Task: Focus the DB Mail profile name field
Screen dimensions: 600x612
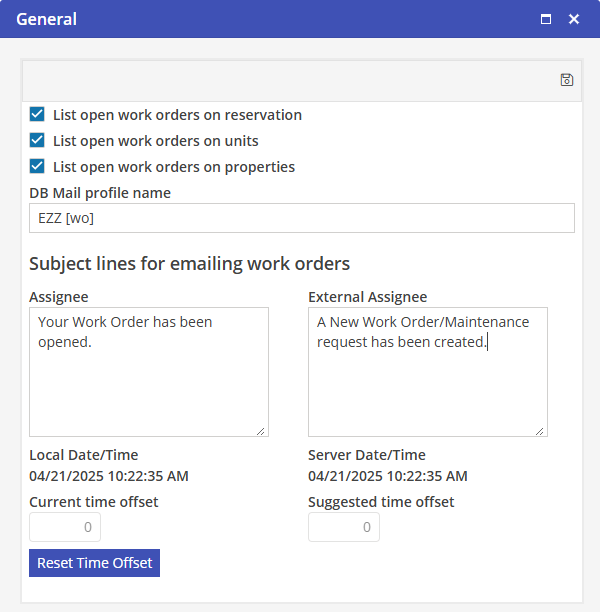Action: [301, 218]
